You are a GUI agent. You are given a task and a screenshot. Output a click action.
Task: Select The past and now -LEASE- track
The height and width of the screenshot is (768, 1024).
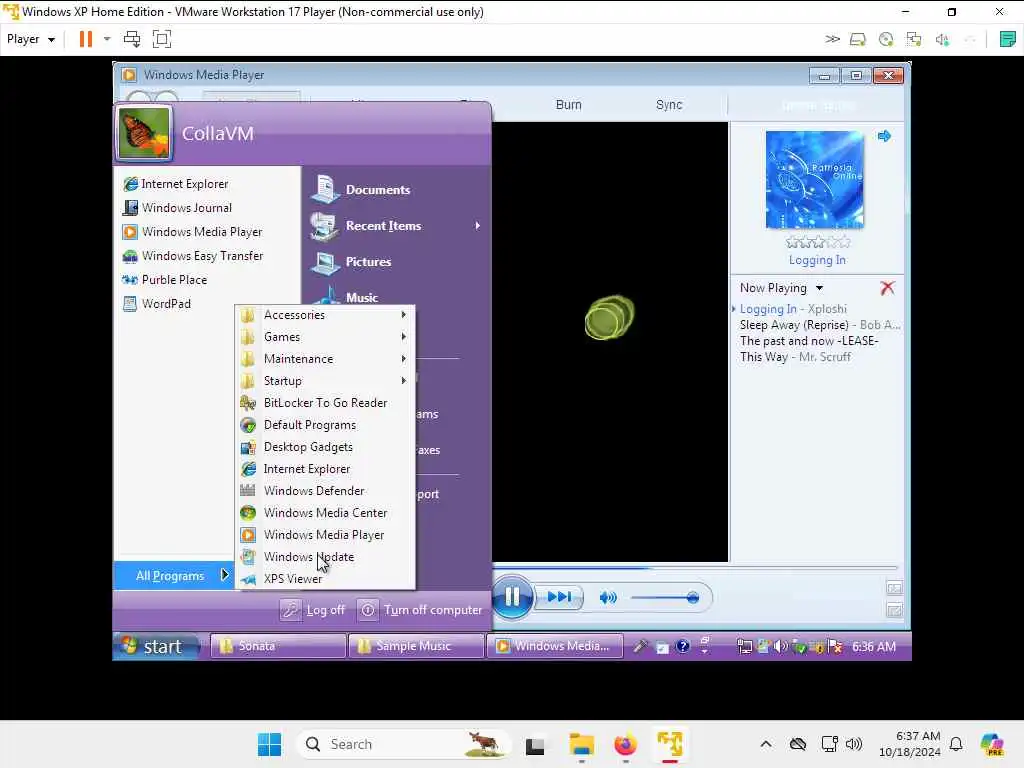coord(808,341)
